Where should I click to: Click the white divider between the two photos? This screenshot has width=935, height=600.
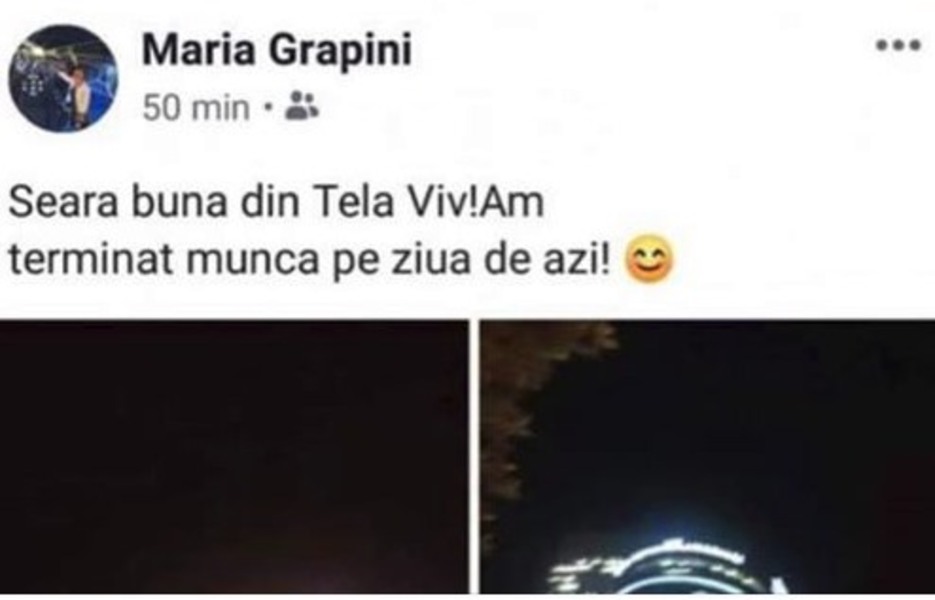point(475,457)
